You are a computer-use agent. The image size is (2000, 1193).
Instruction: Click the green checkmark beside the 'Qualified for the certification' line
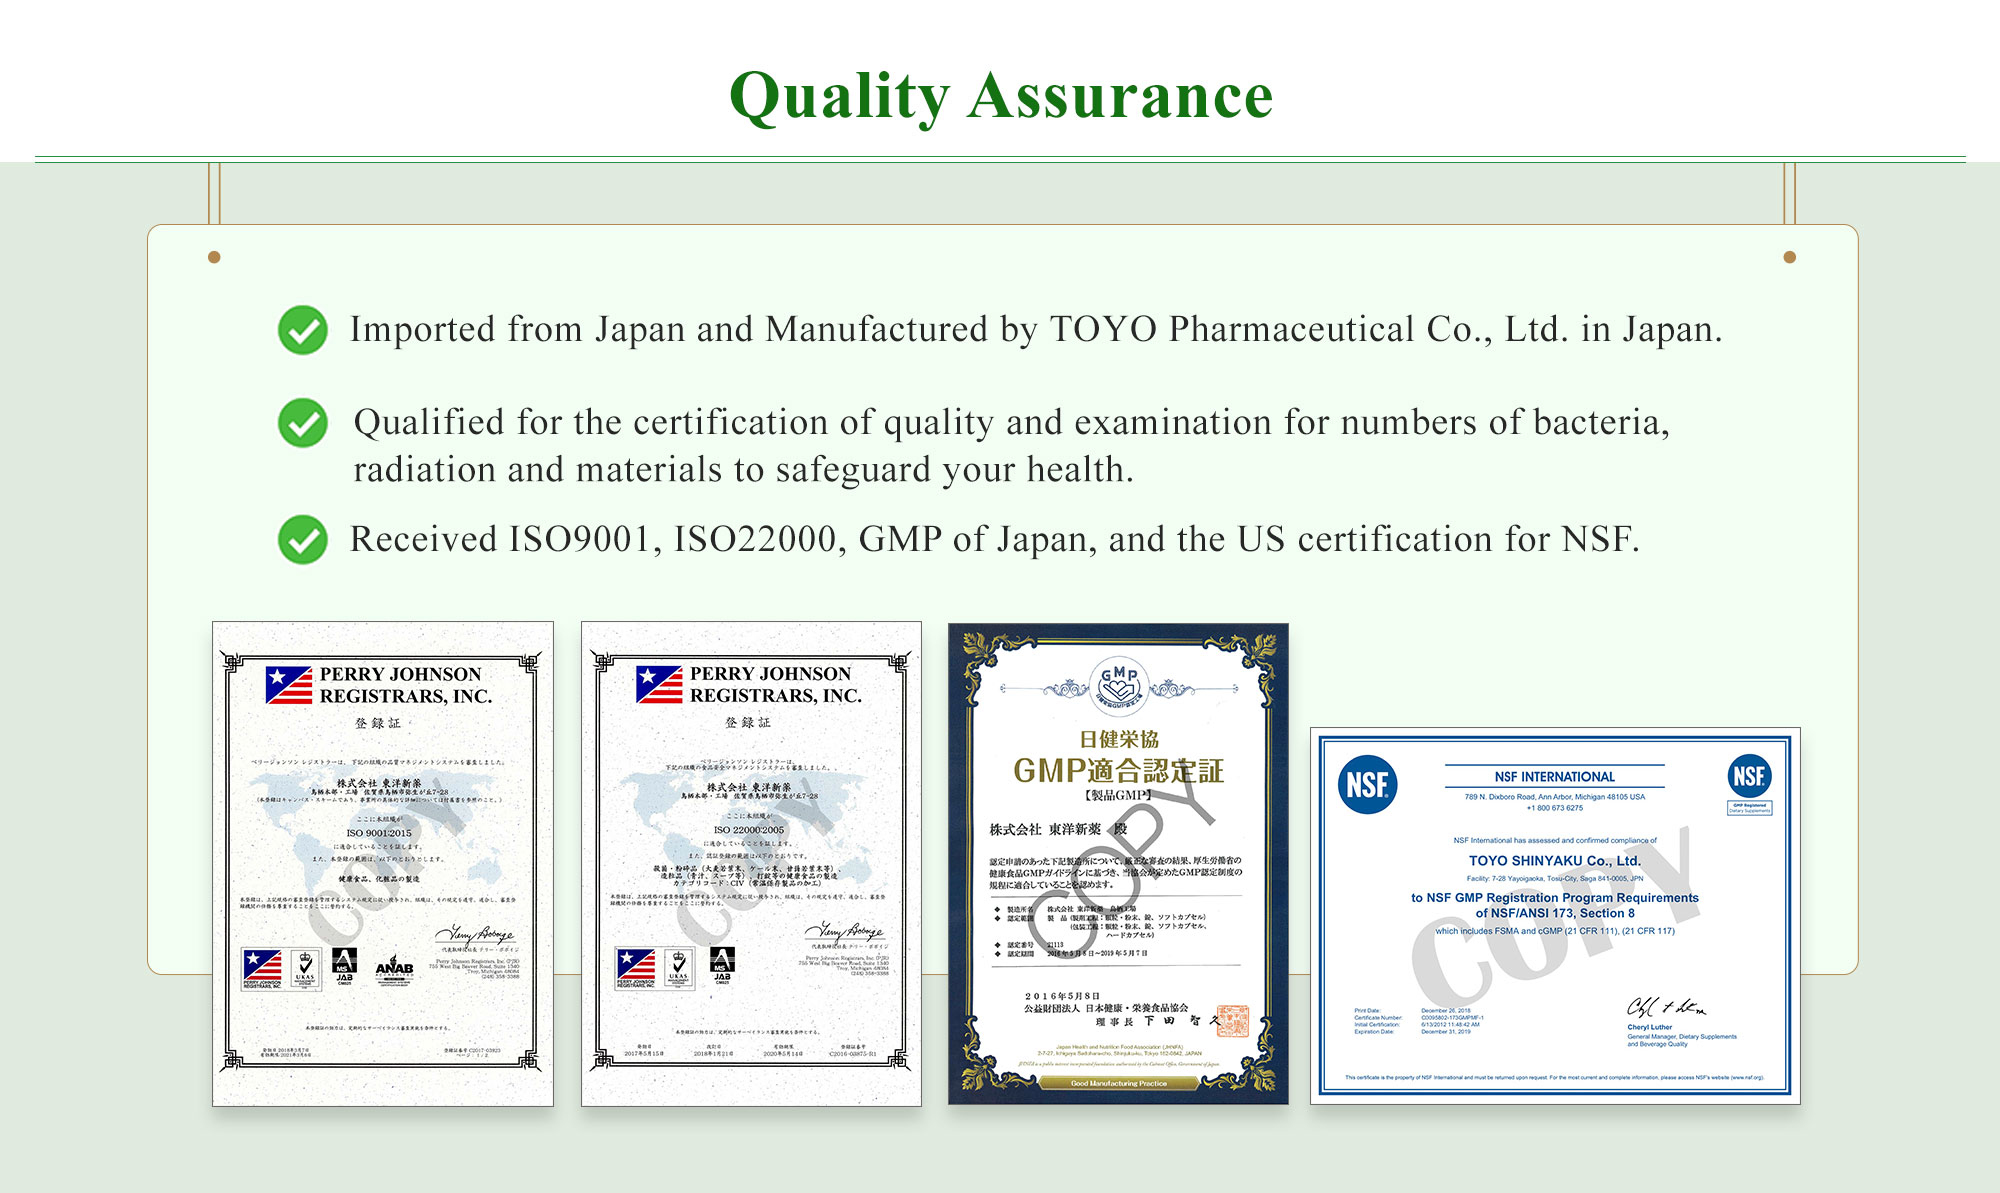303,423
